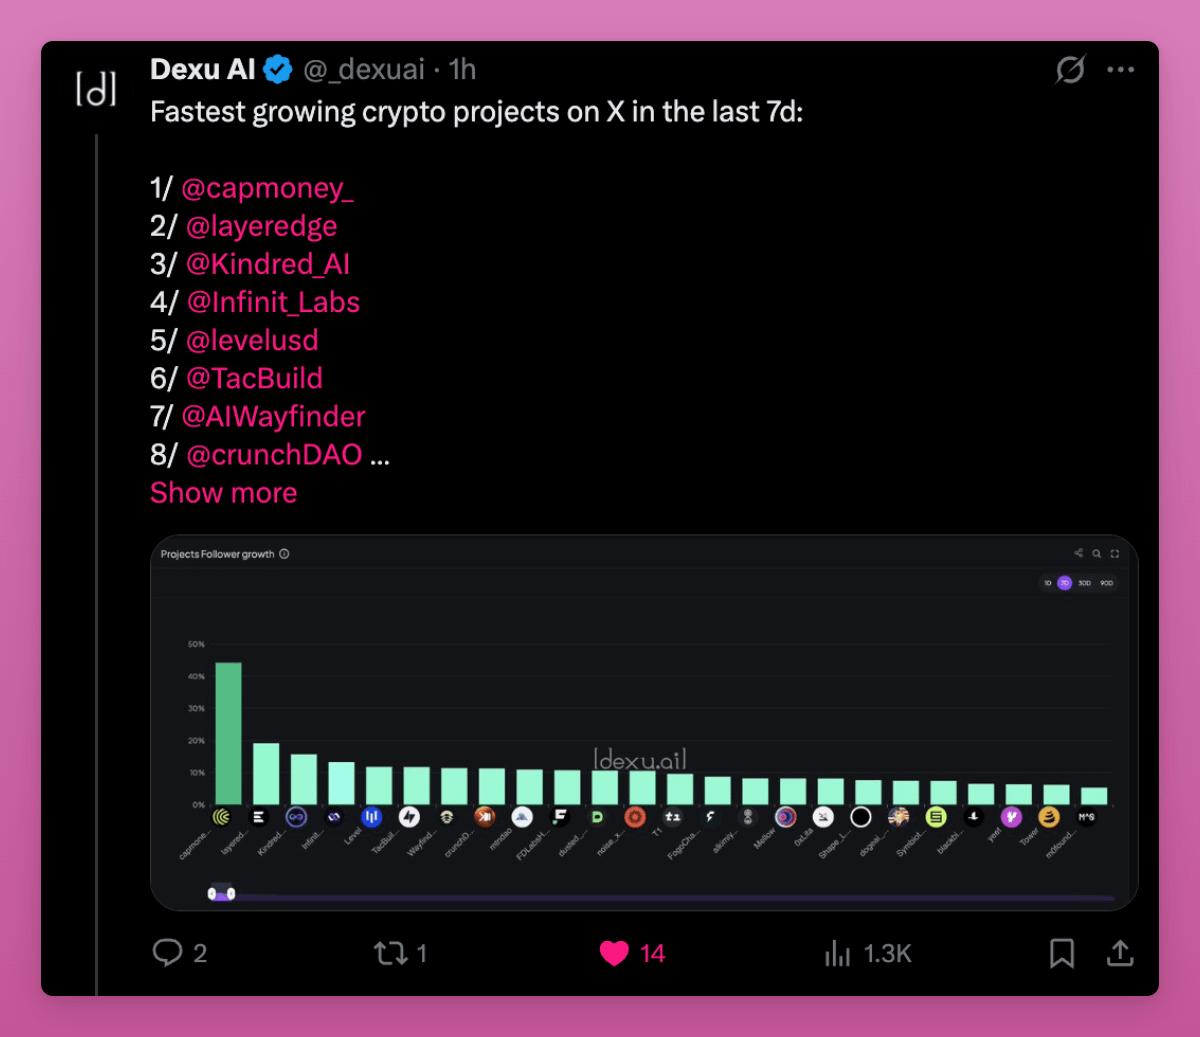
Task: Share the post via share icon
Action: coord(1120,953)
